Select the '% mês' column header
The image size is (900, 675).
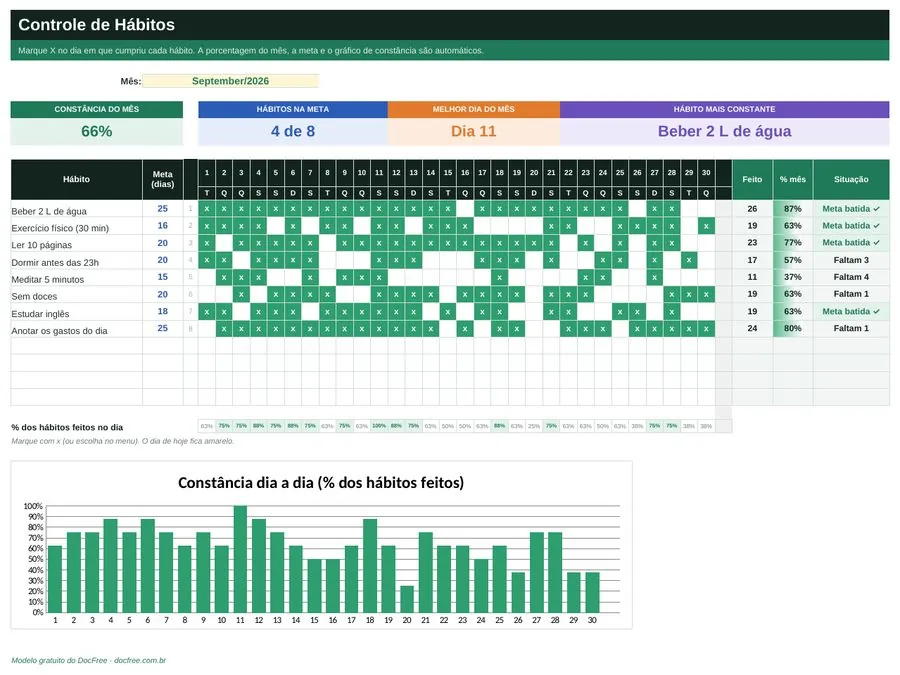(x=793, y=179)
